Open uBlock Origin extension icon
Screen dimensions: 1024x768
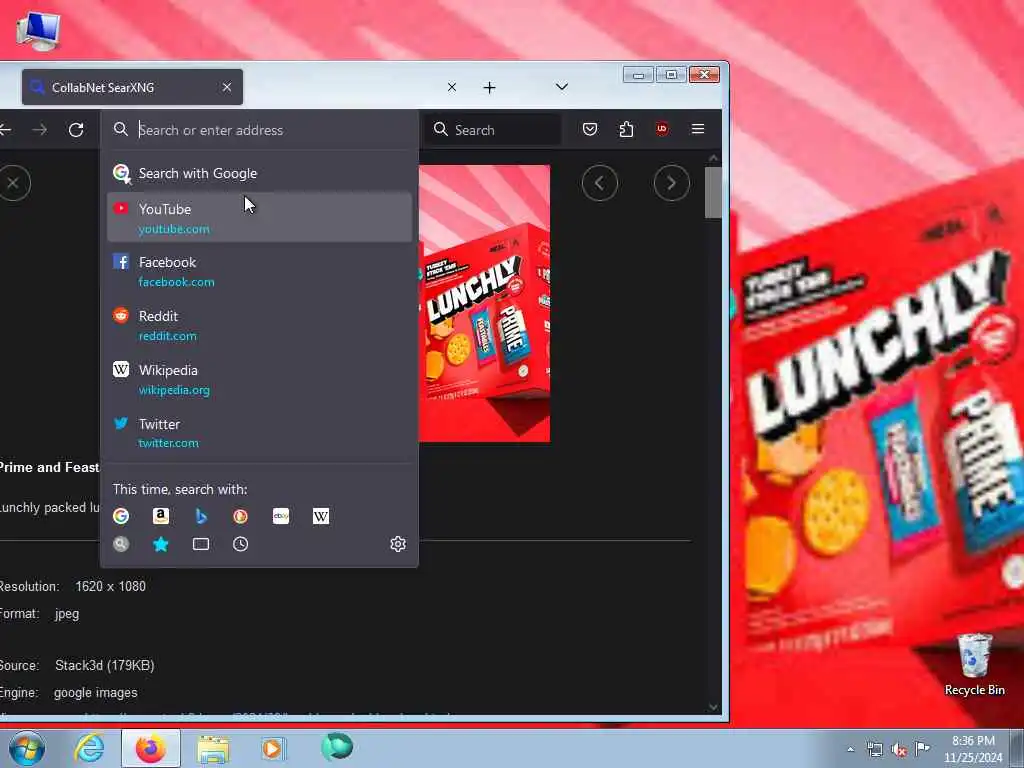662,129
